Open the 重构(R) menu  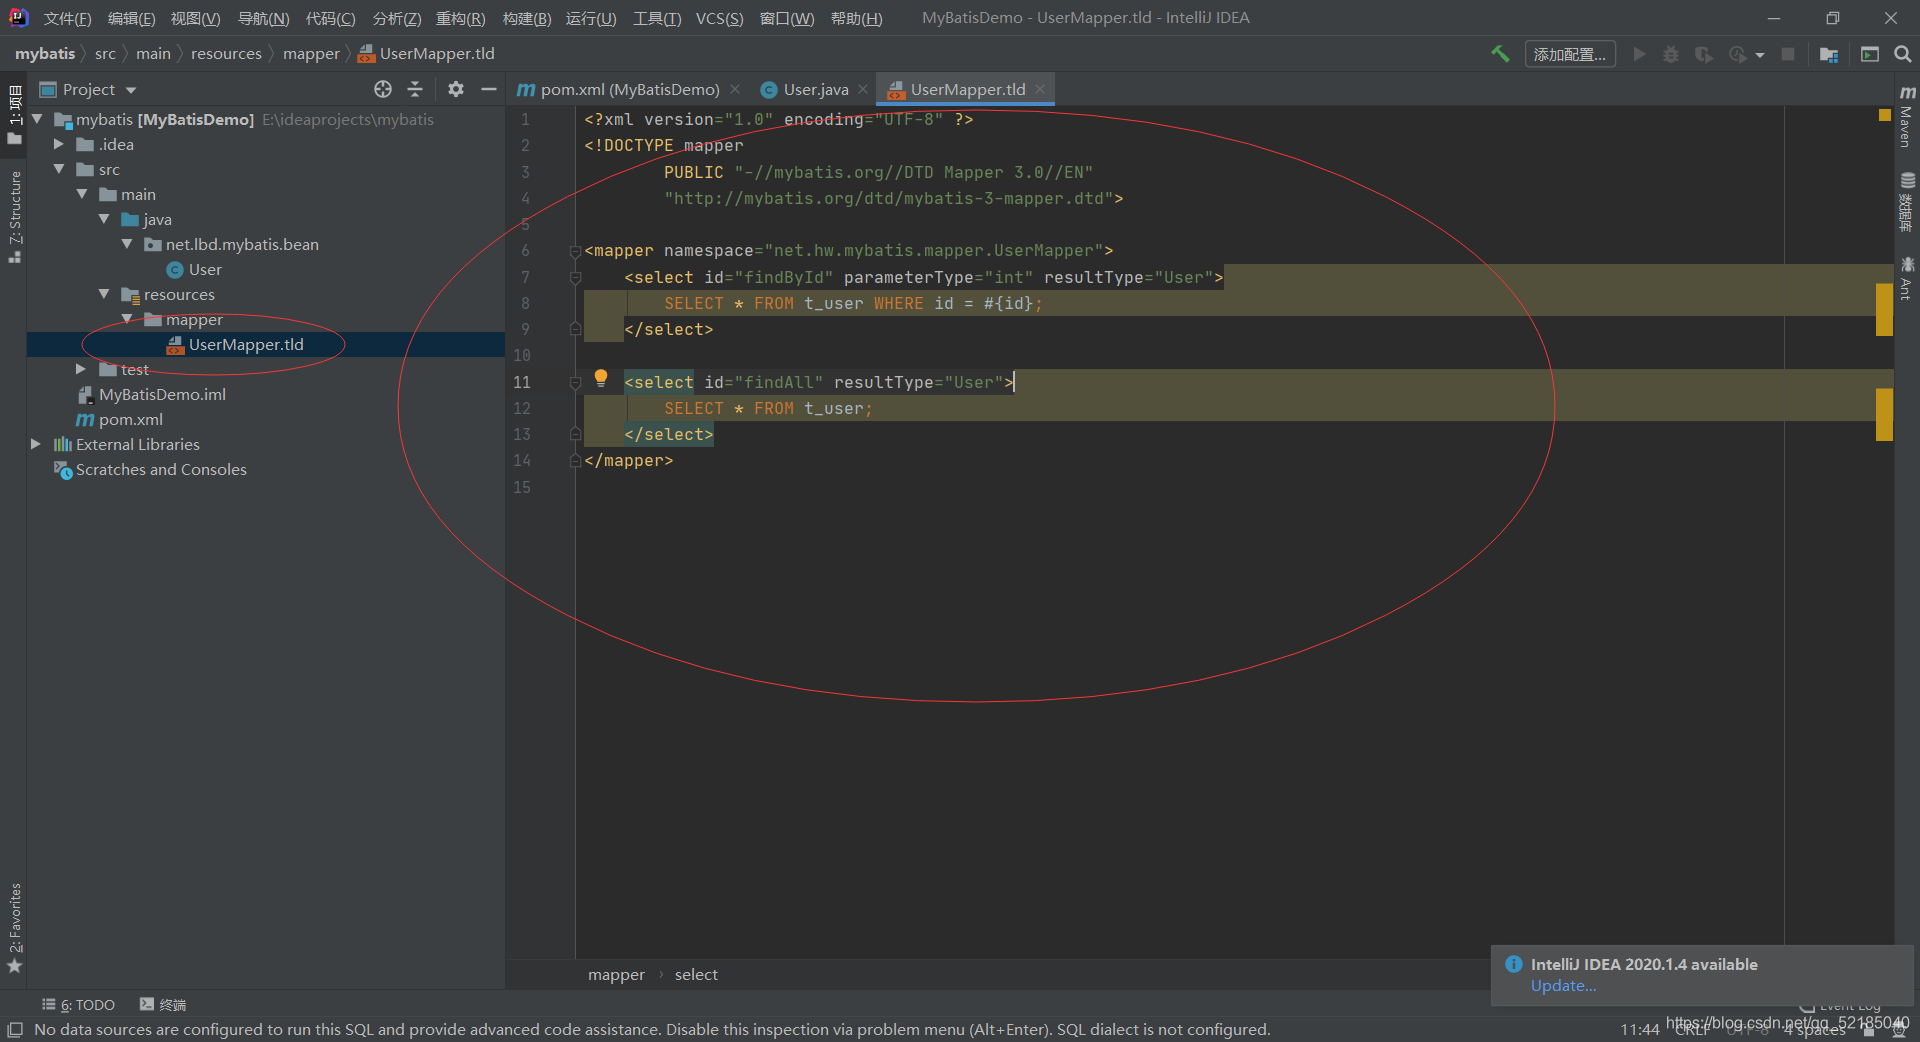pyautogui.click(x=460, y=18)
